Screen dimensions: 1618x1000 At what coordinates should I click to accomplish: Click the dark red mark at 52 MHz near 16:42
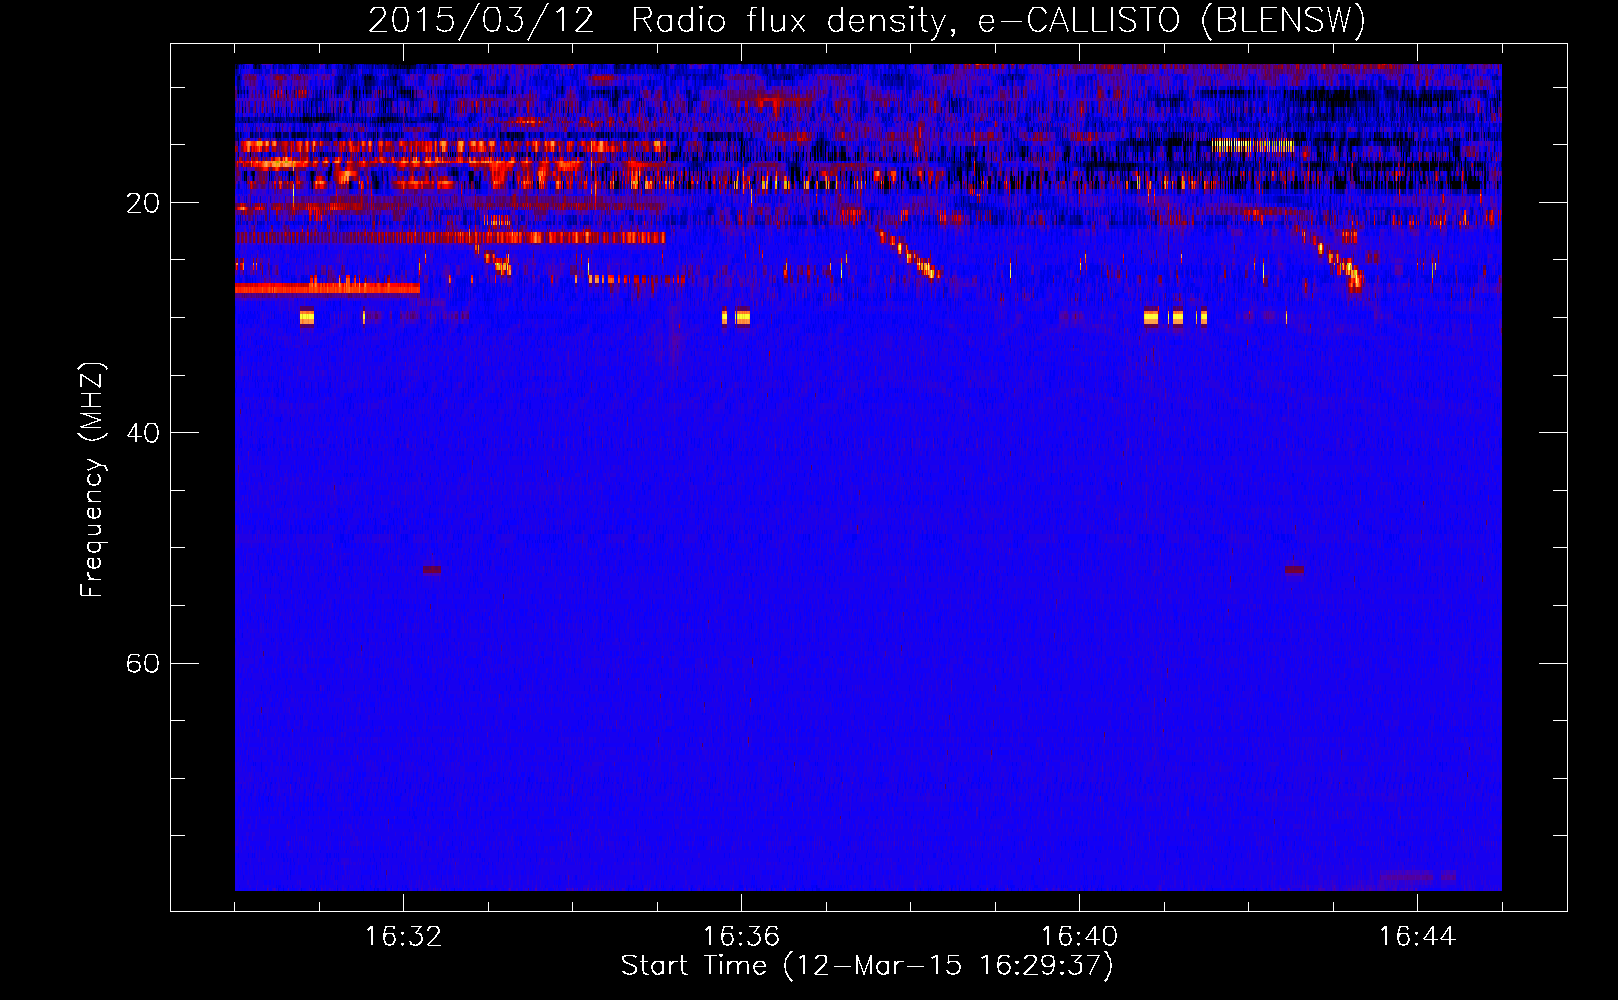1295,569
